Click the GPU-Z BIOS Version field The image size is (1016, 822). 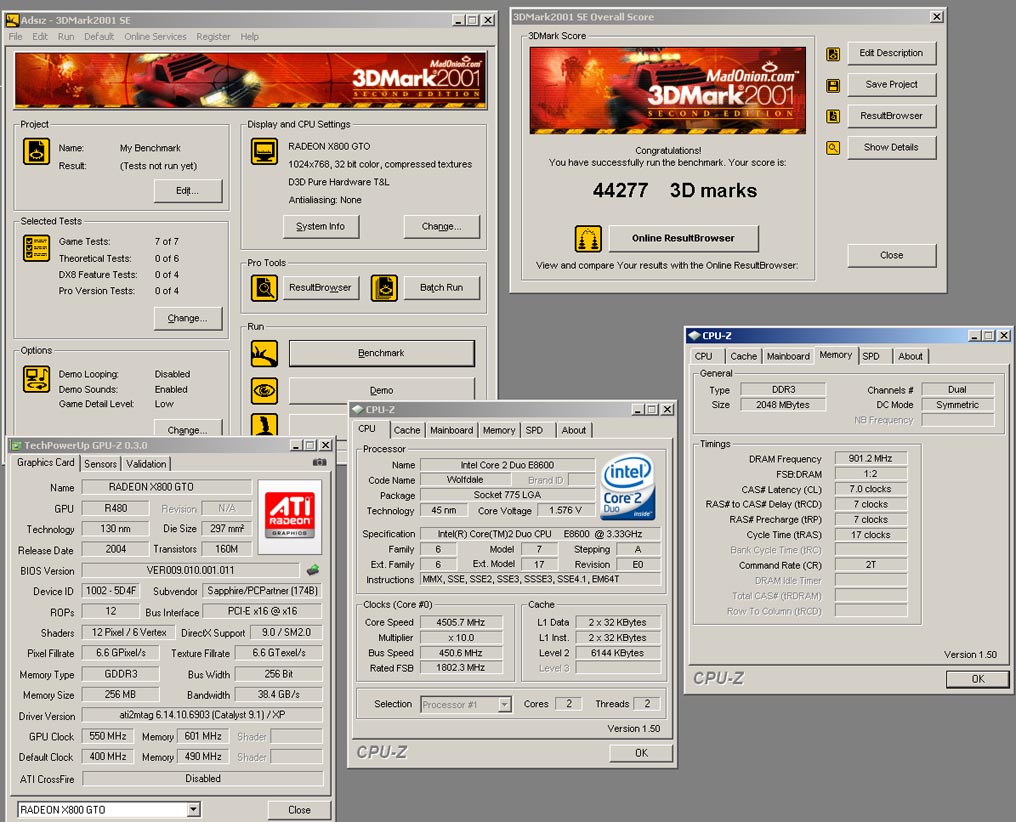pos(190,571)
